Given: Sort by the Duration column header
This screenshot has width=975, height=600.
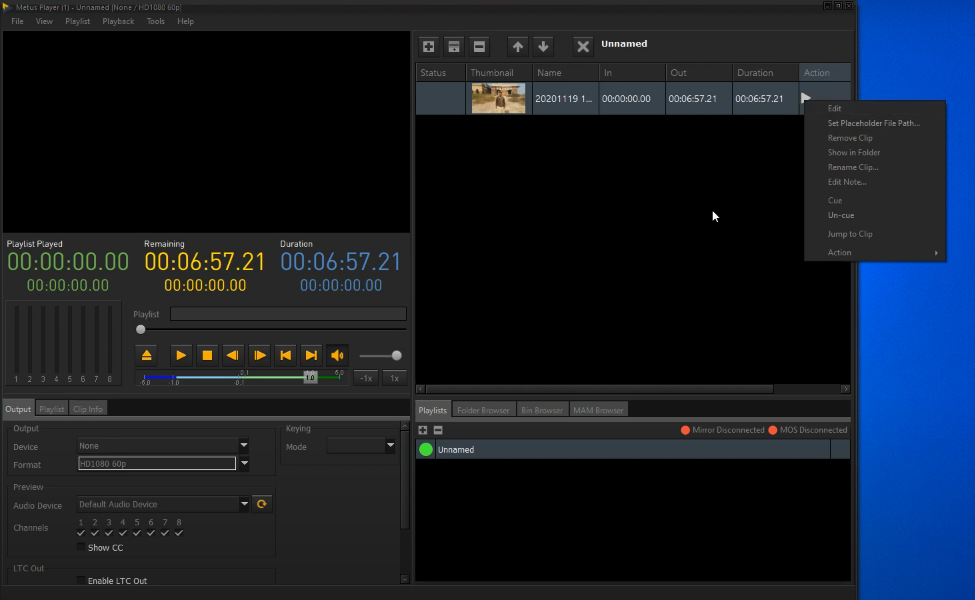Looking at the screenshot, I should pos(765,73).
